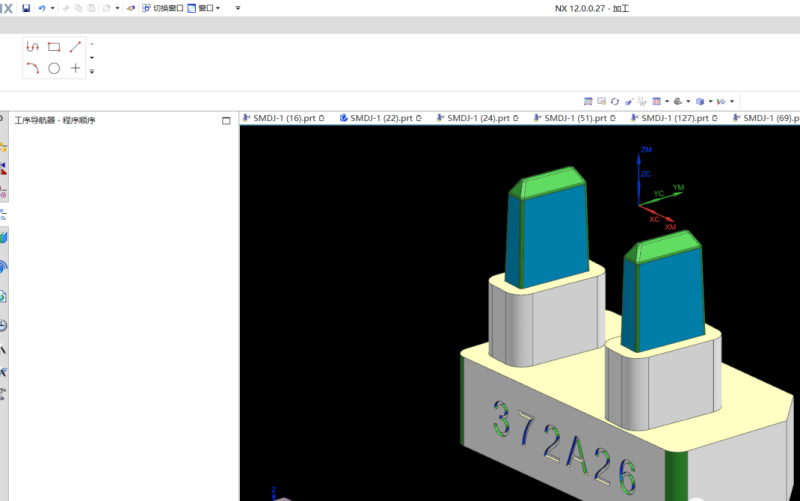The width and height of the screenshot is (800, 501).
Task: Open the SMDJ-1 (51).prt tab
Action: coord(577,118)
